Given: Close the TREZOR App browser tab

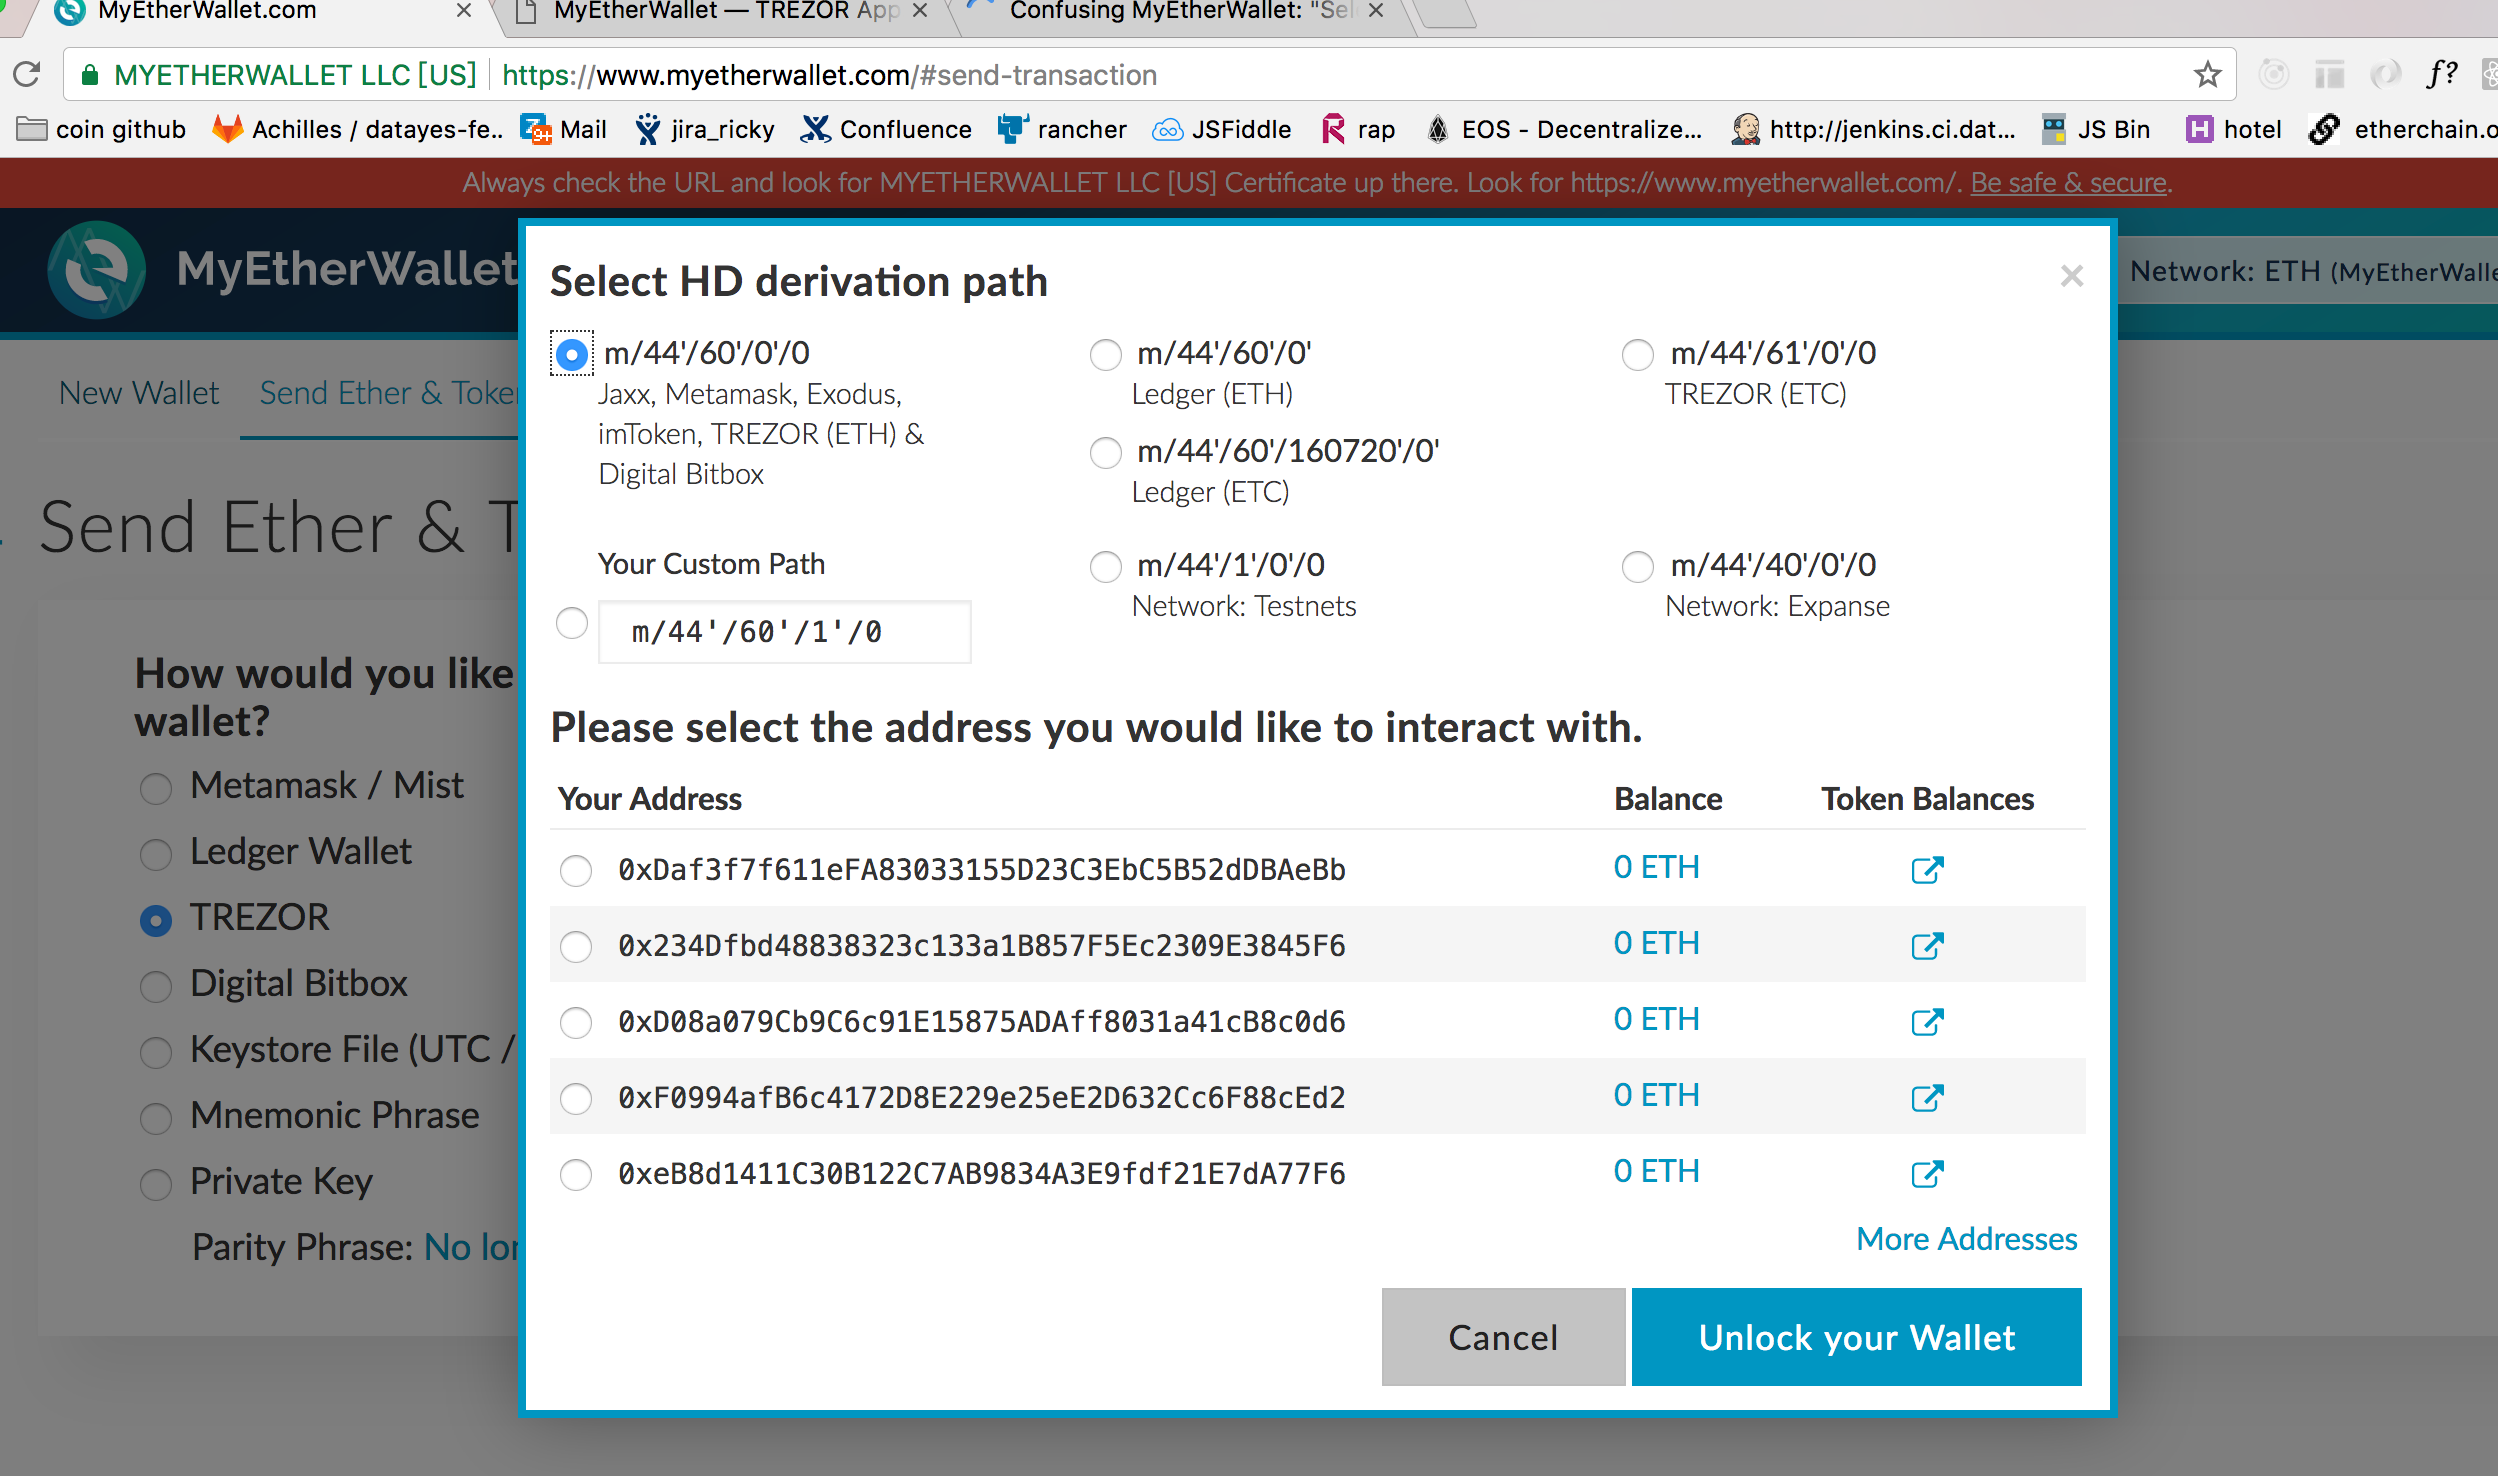Looking at the screenshot, I should (x=920, y=11).
